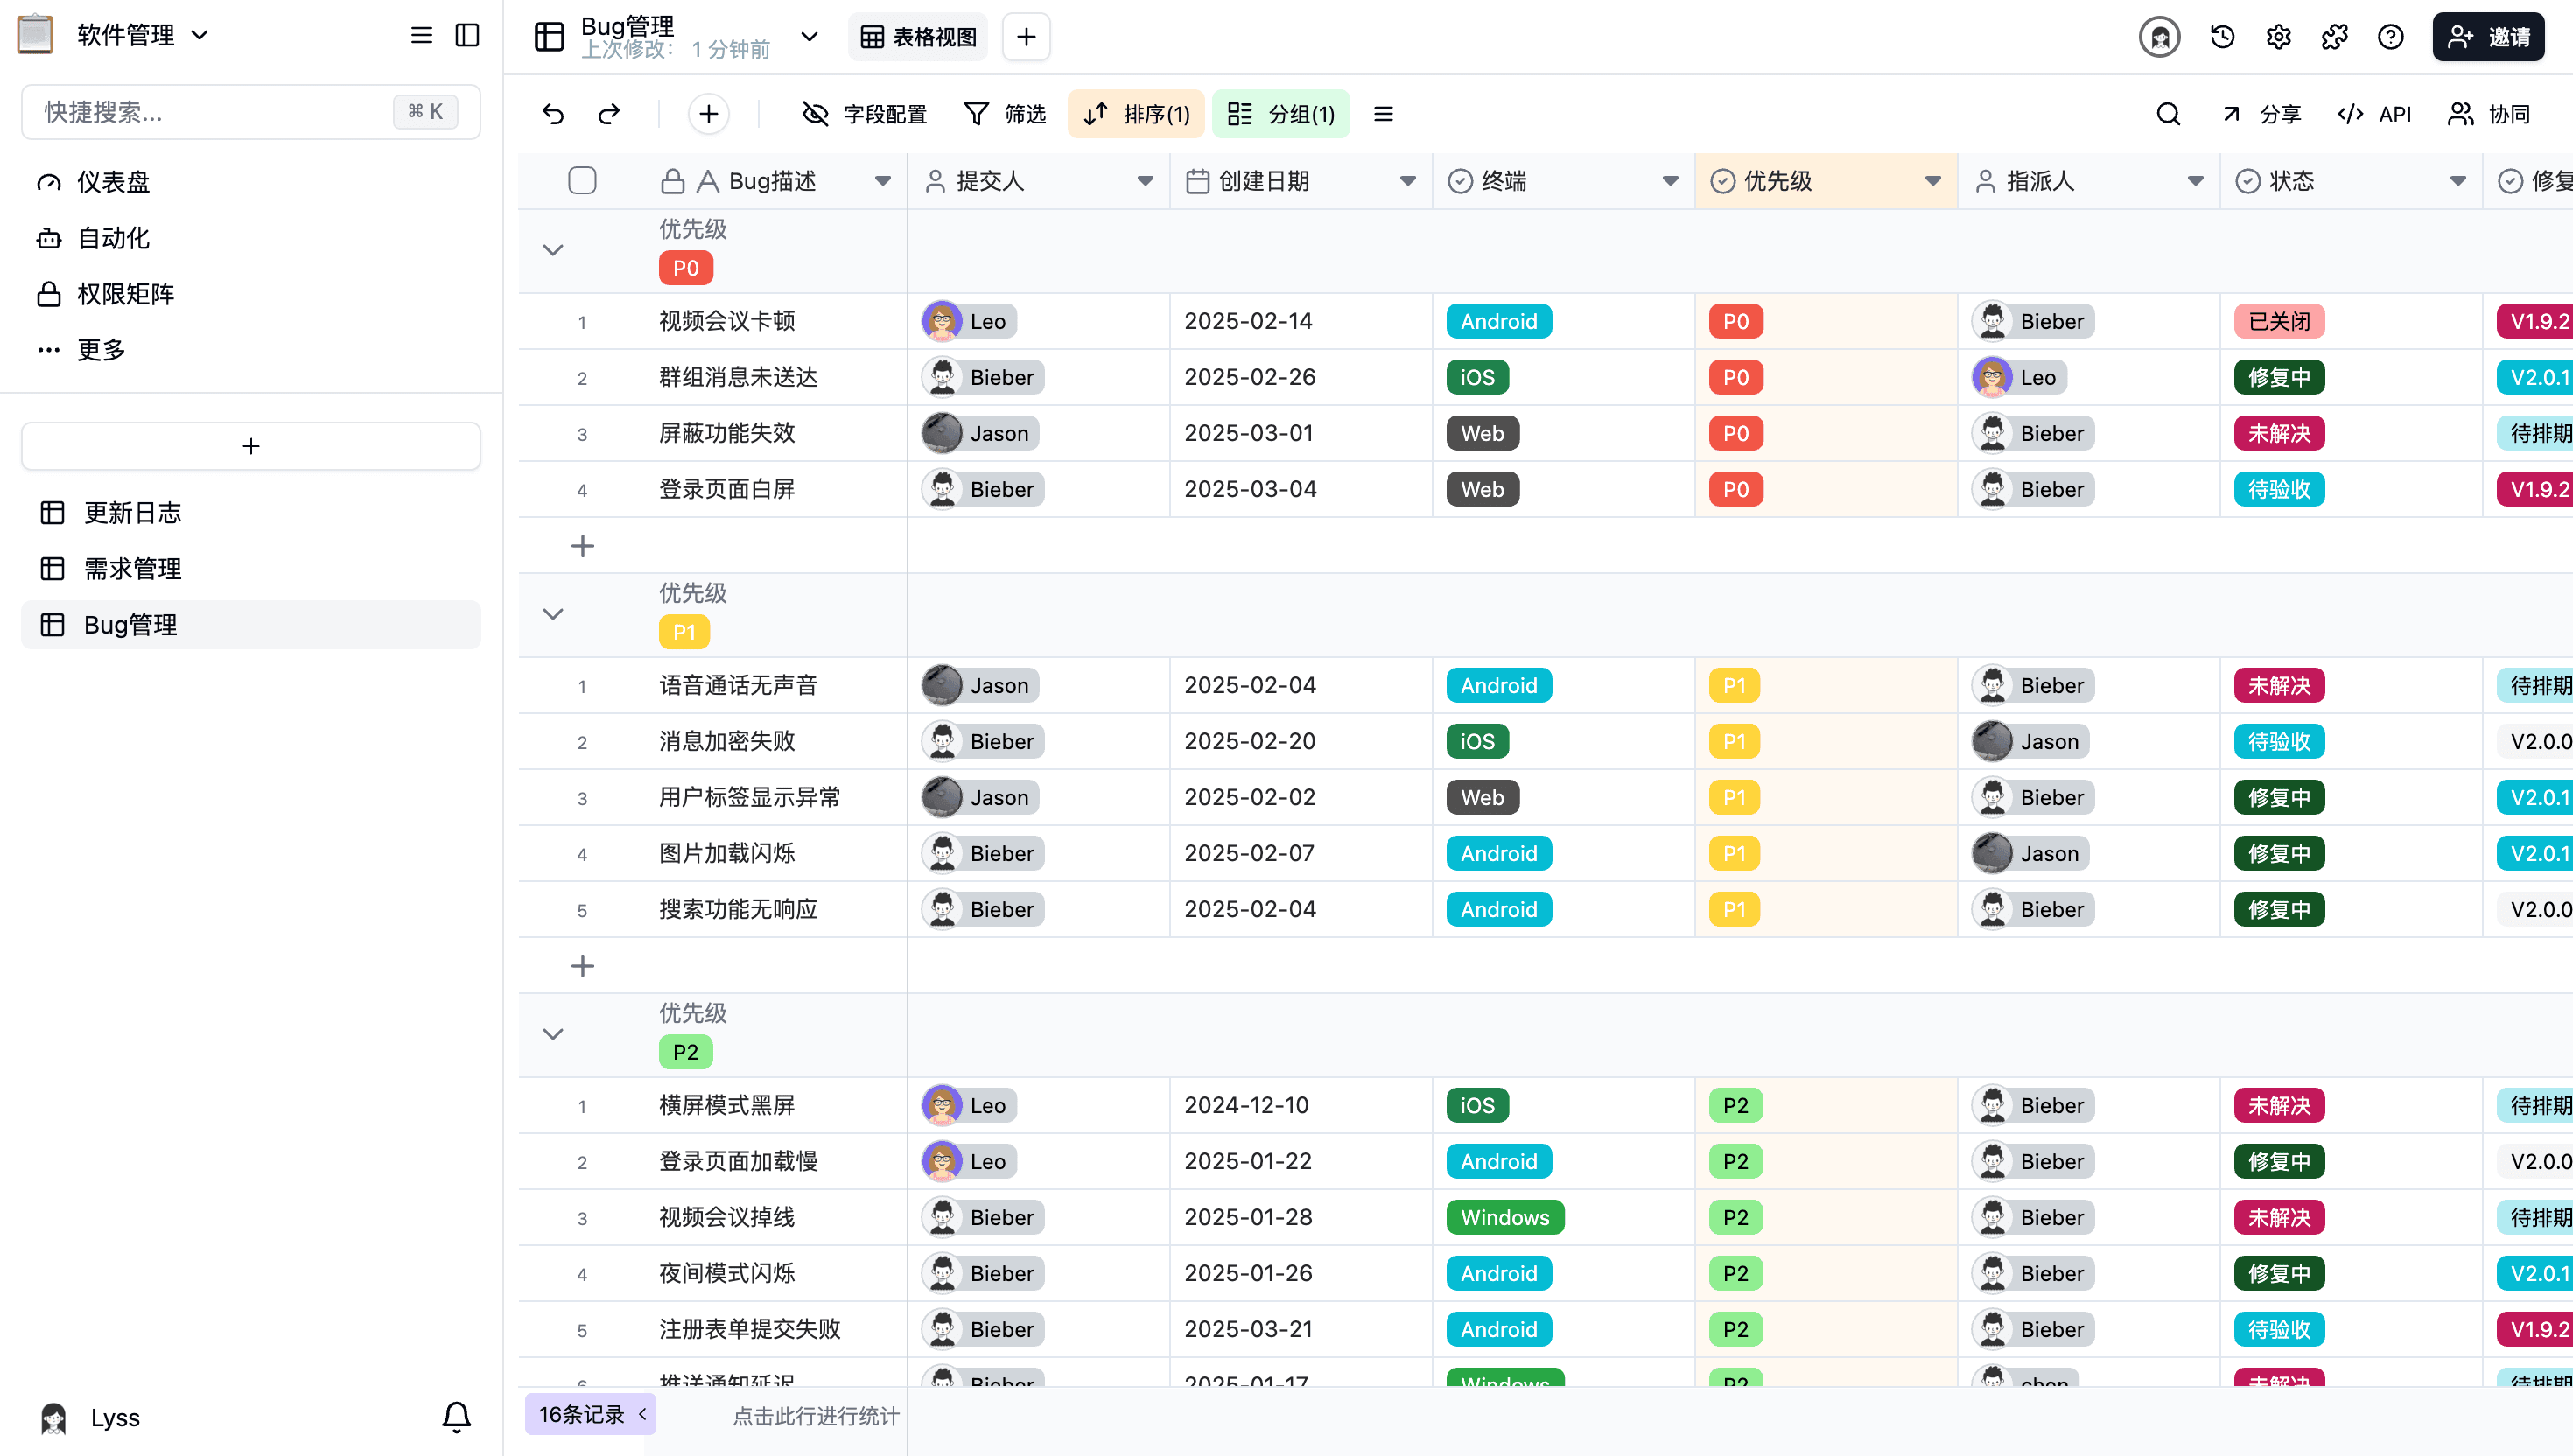Viewport: 2573px width, 1456px height.
Task: Click the 邀请 invite button
Action: (2489, 36)
